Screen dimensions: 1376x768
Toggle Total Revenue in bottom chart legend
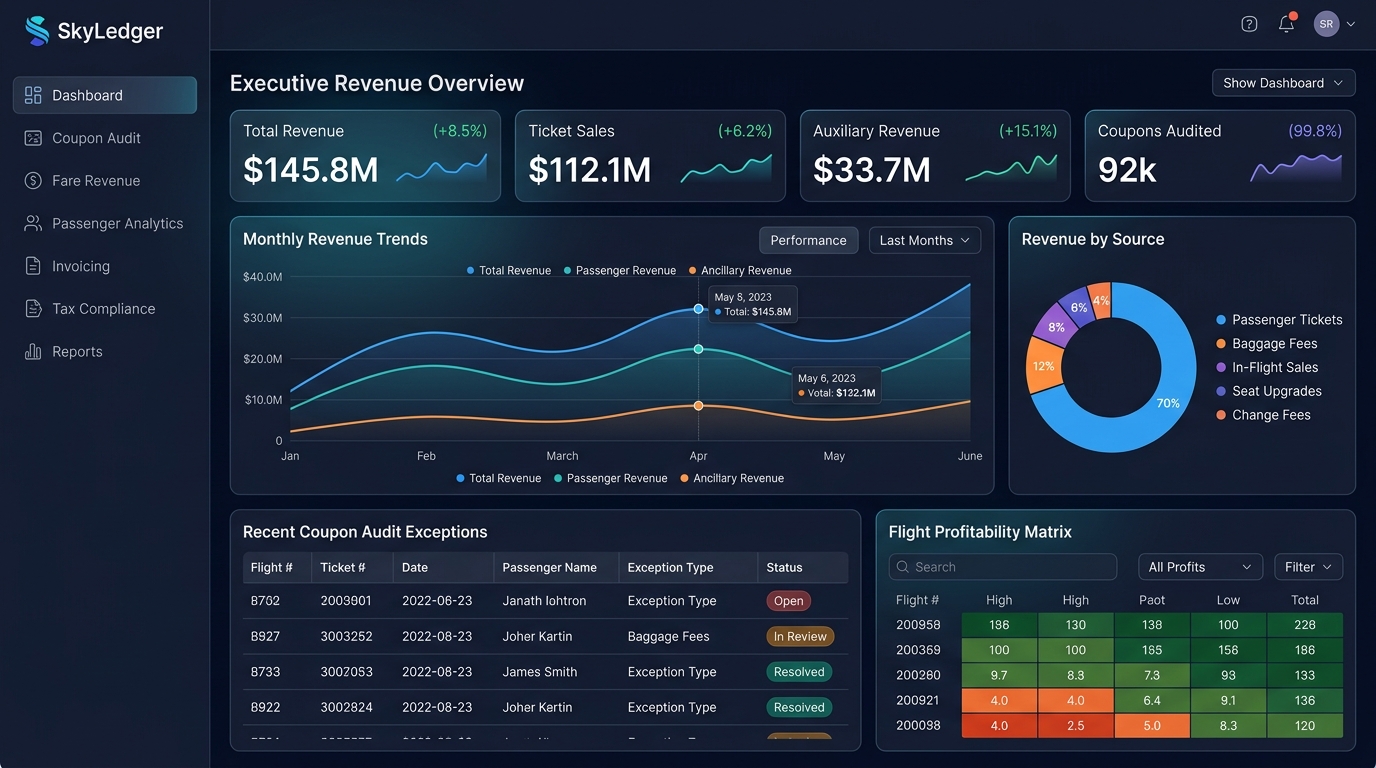[x=498, y=478]
